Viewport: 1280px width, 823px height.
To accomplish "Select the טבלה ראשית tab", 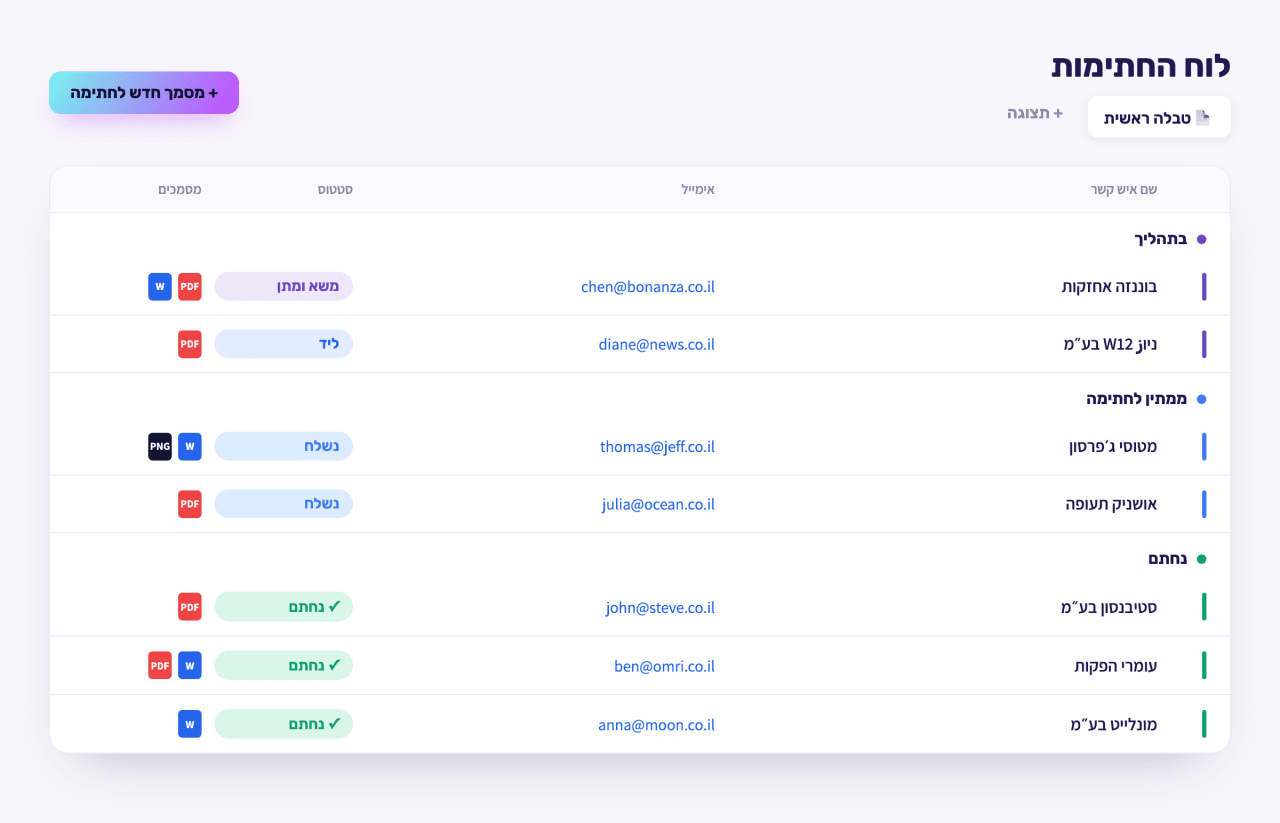I will pos(1159,117).
